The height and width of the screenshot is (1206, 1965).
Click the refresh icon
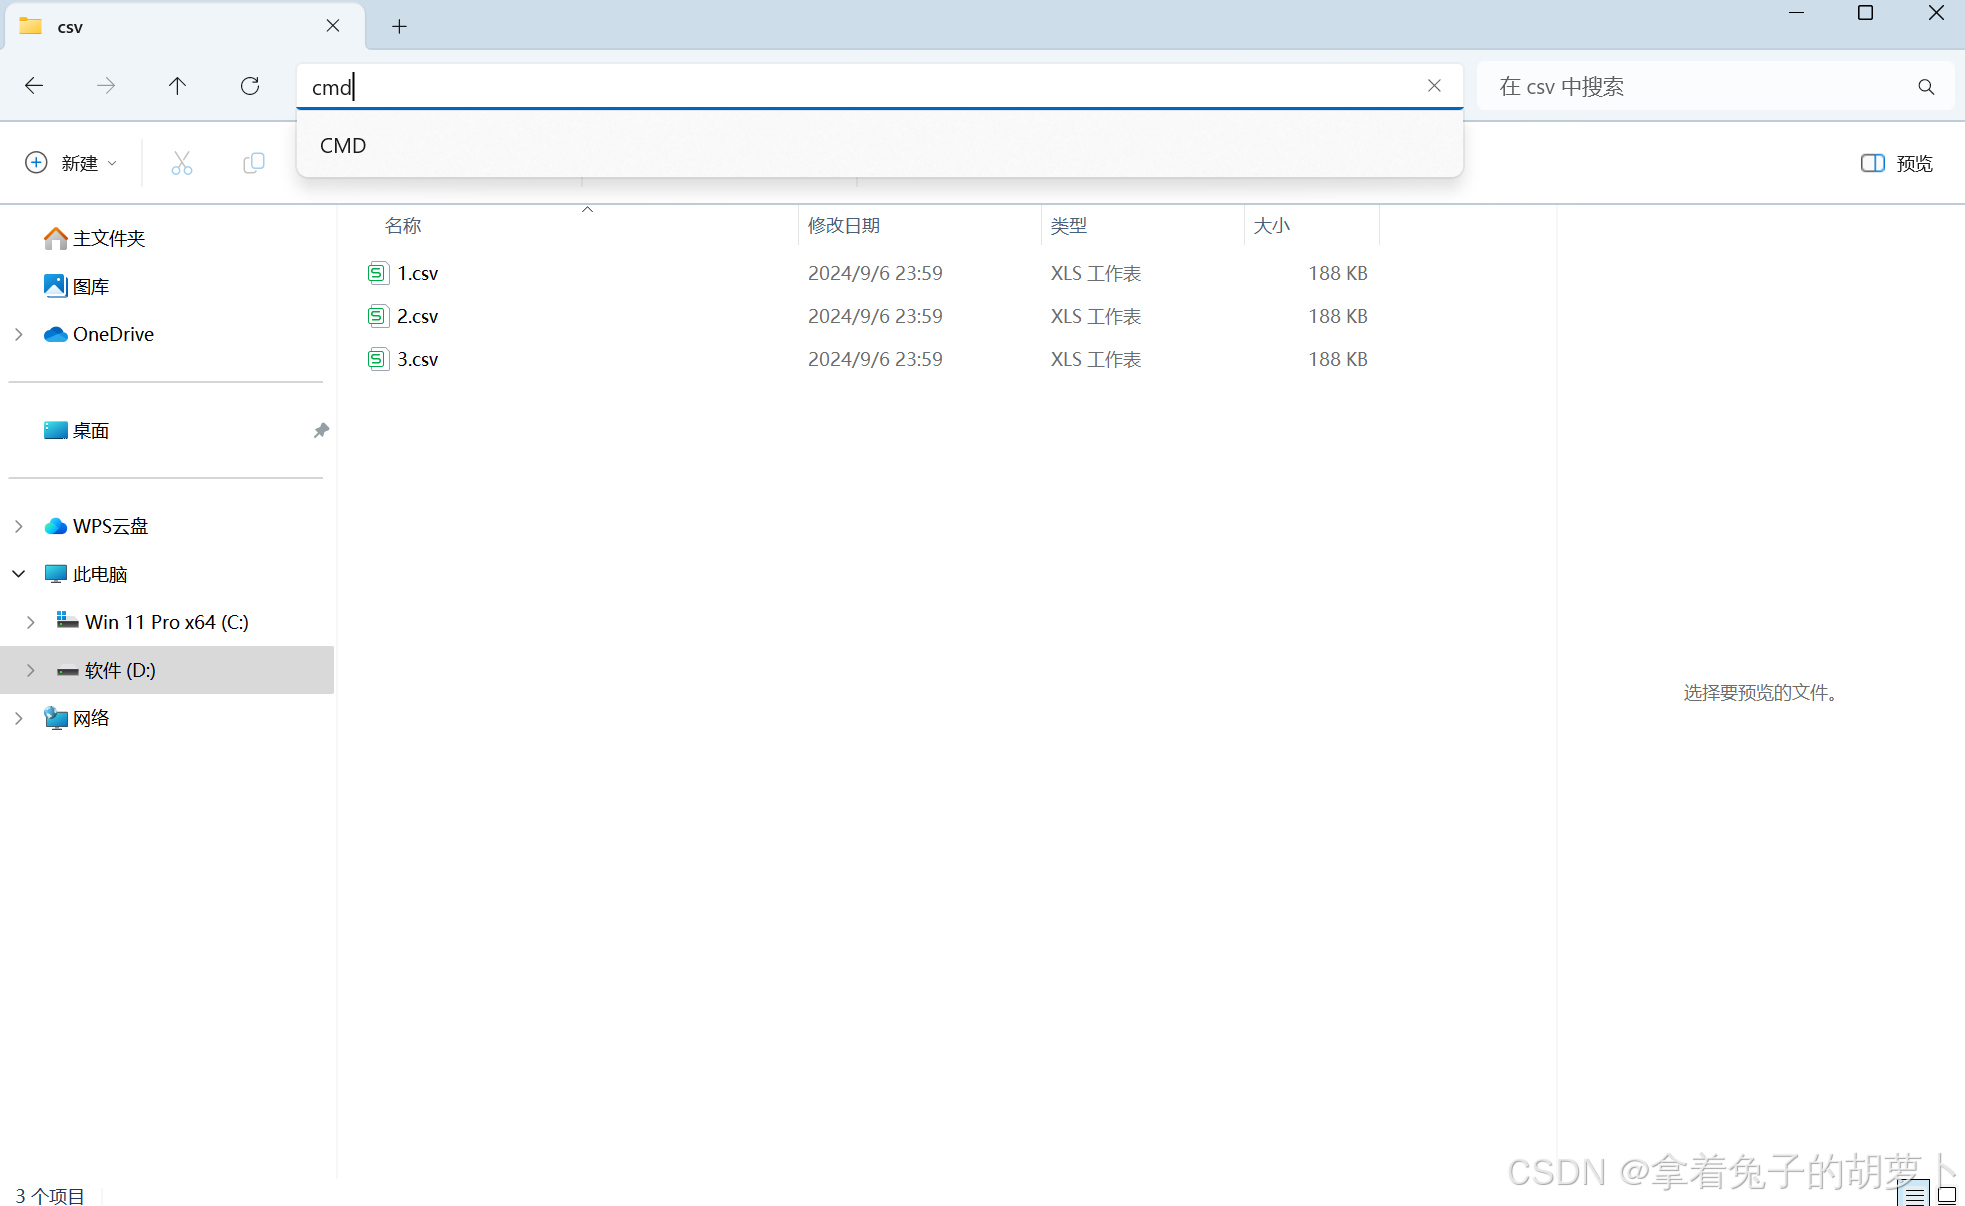click(250, 86)
